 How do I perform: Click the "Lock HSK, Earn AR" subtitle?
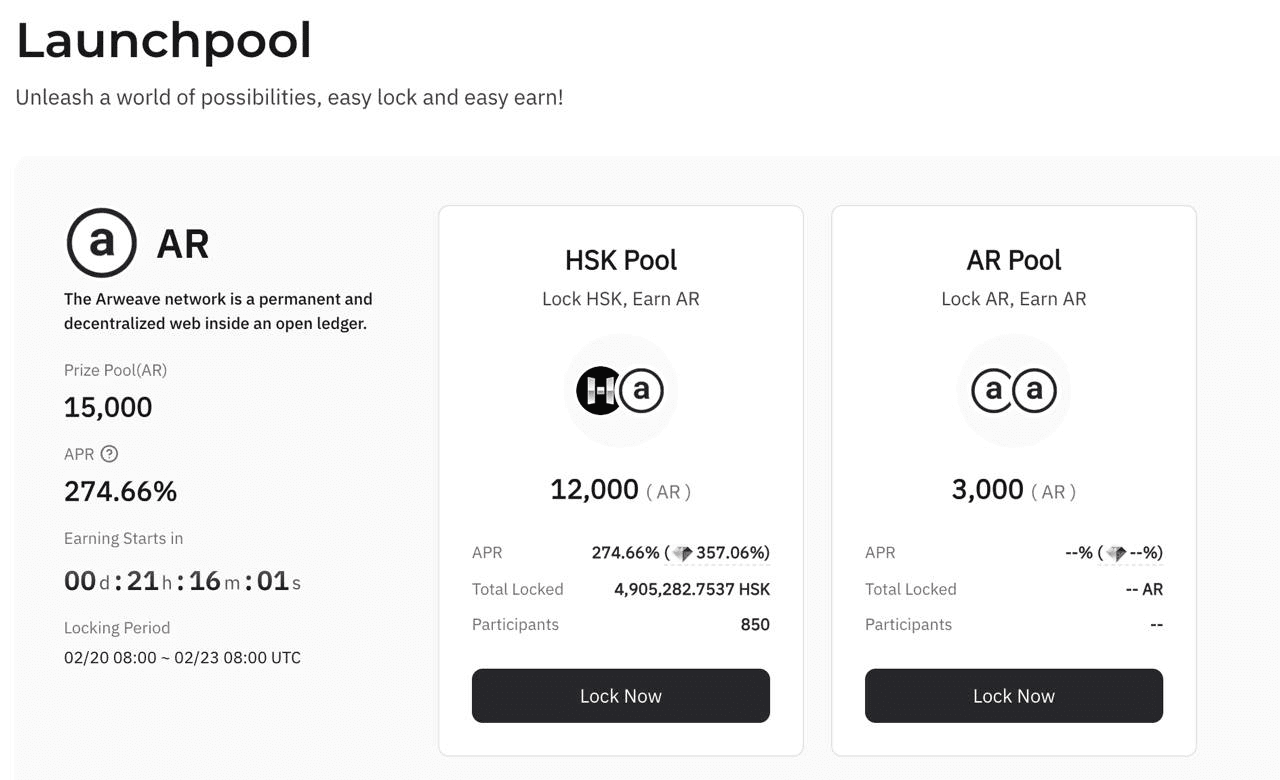(620, 298)
